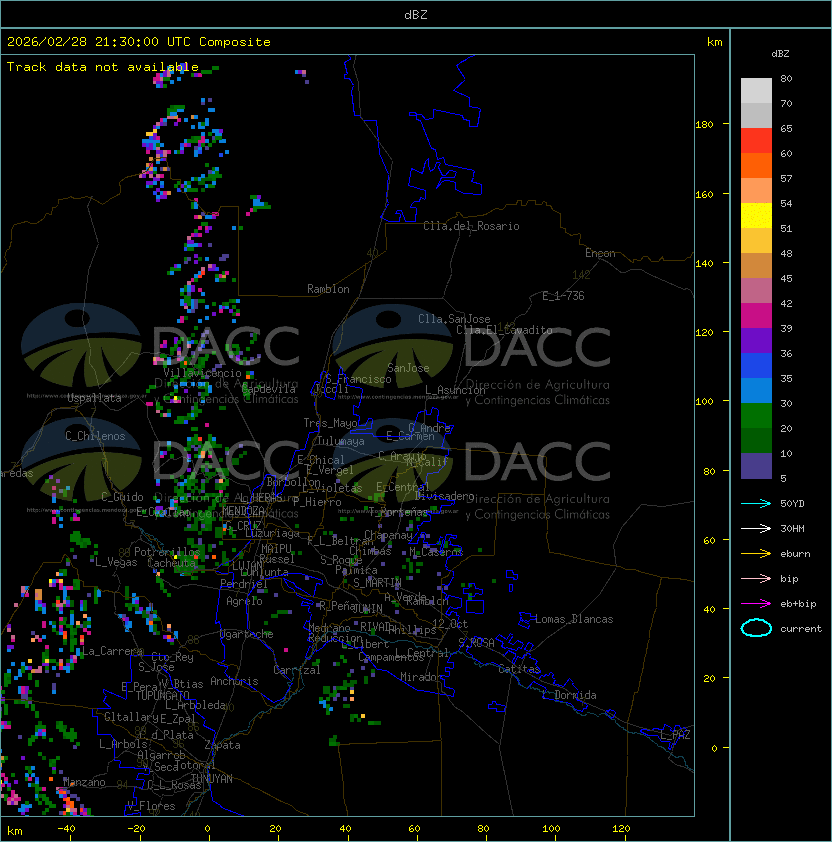The height and width of the screenshot is (842, 832).
Task: Select the Clla.del_Rosario map label
Action: click(x=471, y=226)
